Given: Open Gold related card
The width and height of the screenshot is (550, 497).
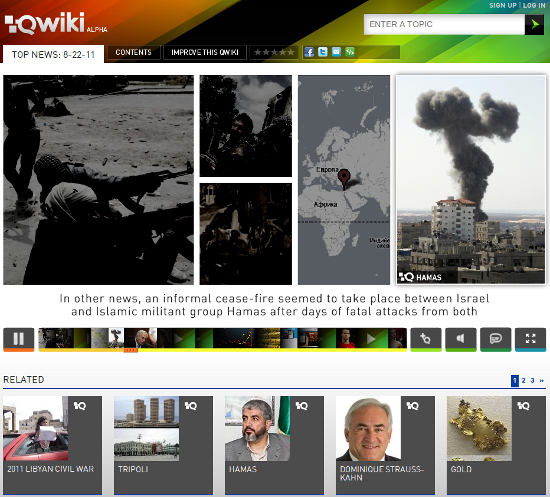Looking at the screenshot, I should (496, 445).
